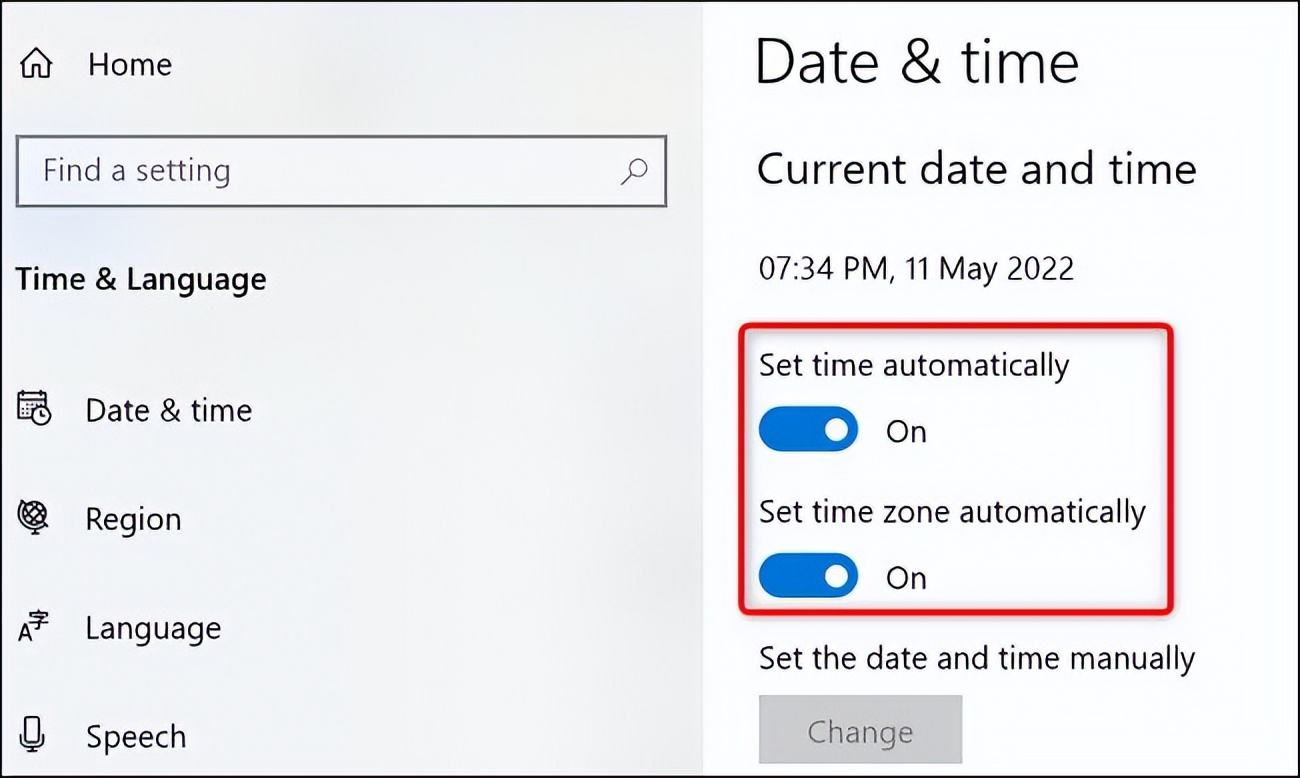Screen dimensions: 1300x778
Task: Navigate to the Home settings page
Action: tap(129, 63)
